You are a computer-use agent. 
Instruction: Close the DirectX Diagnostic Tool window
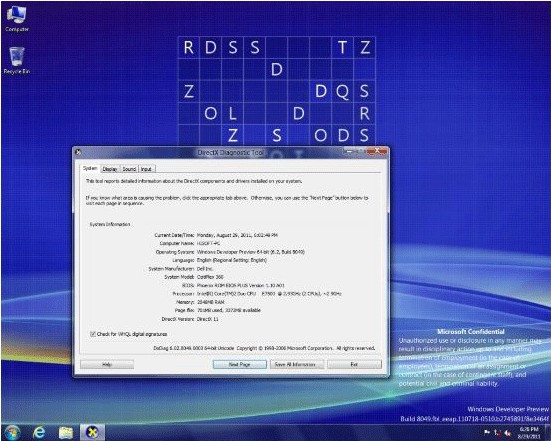[377, 151]
